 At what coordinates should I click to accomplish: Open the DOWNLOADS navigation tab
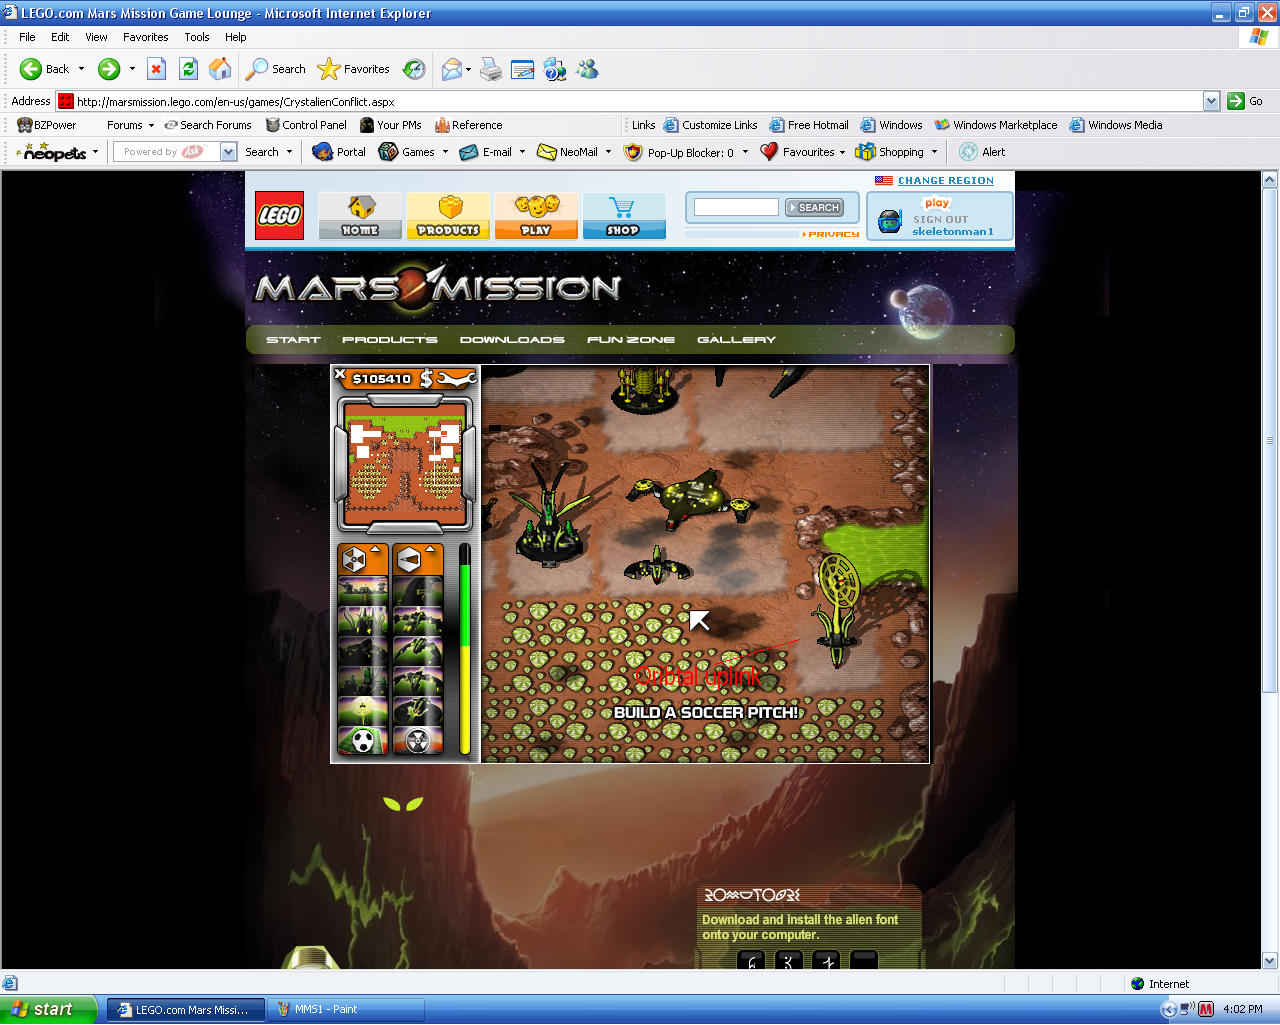[x=512, y=340]
